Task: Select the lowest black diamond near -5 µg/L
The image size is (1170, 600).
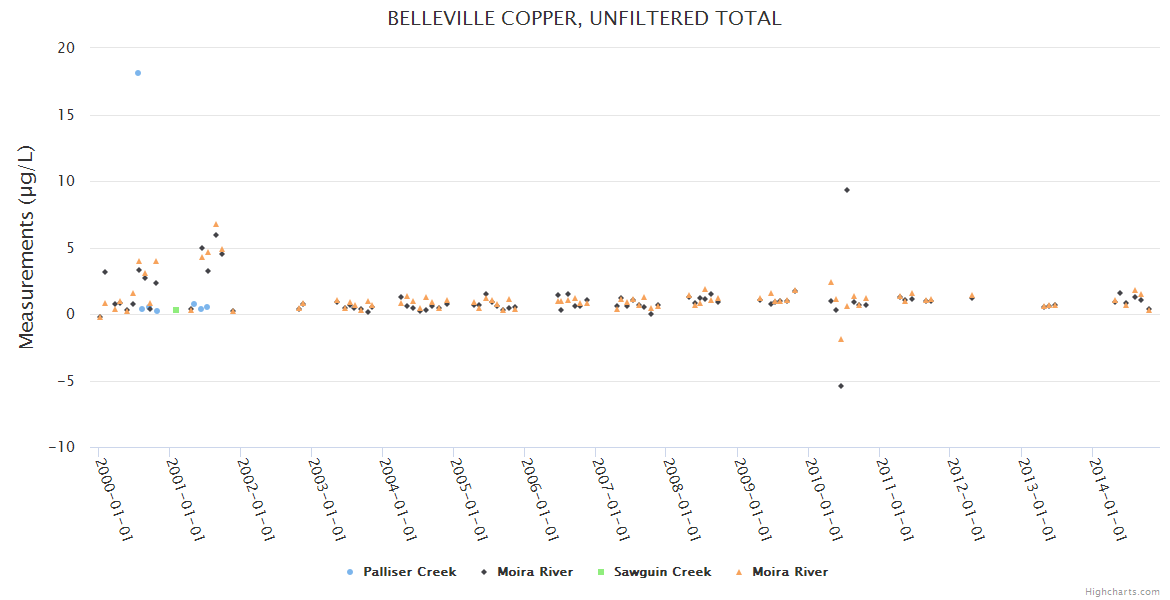Action: (x=841, y=386)
